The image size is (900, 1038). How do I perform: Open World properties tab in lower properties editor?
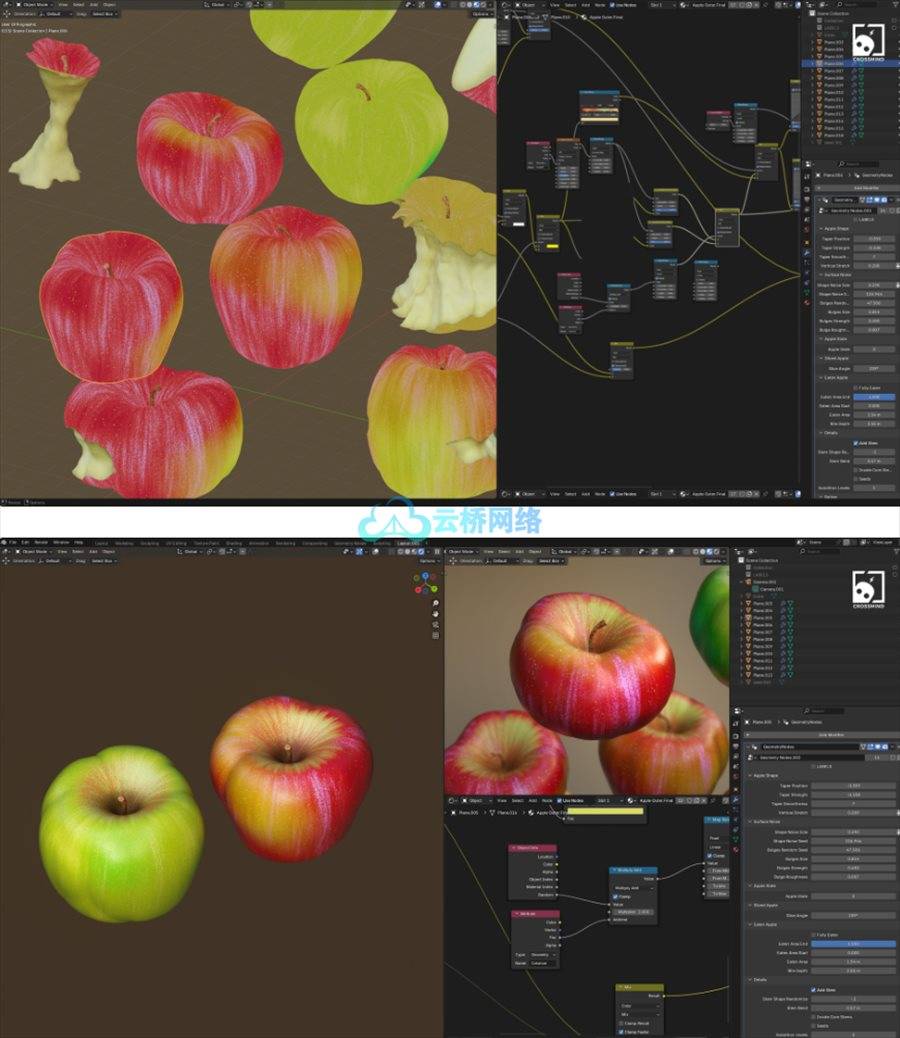(x=735, y=777)
